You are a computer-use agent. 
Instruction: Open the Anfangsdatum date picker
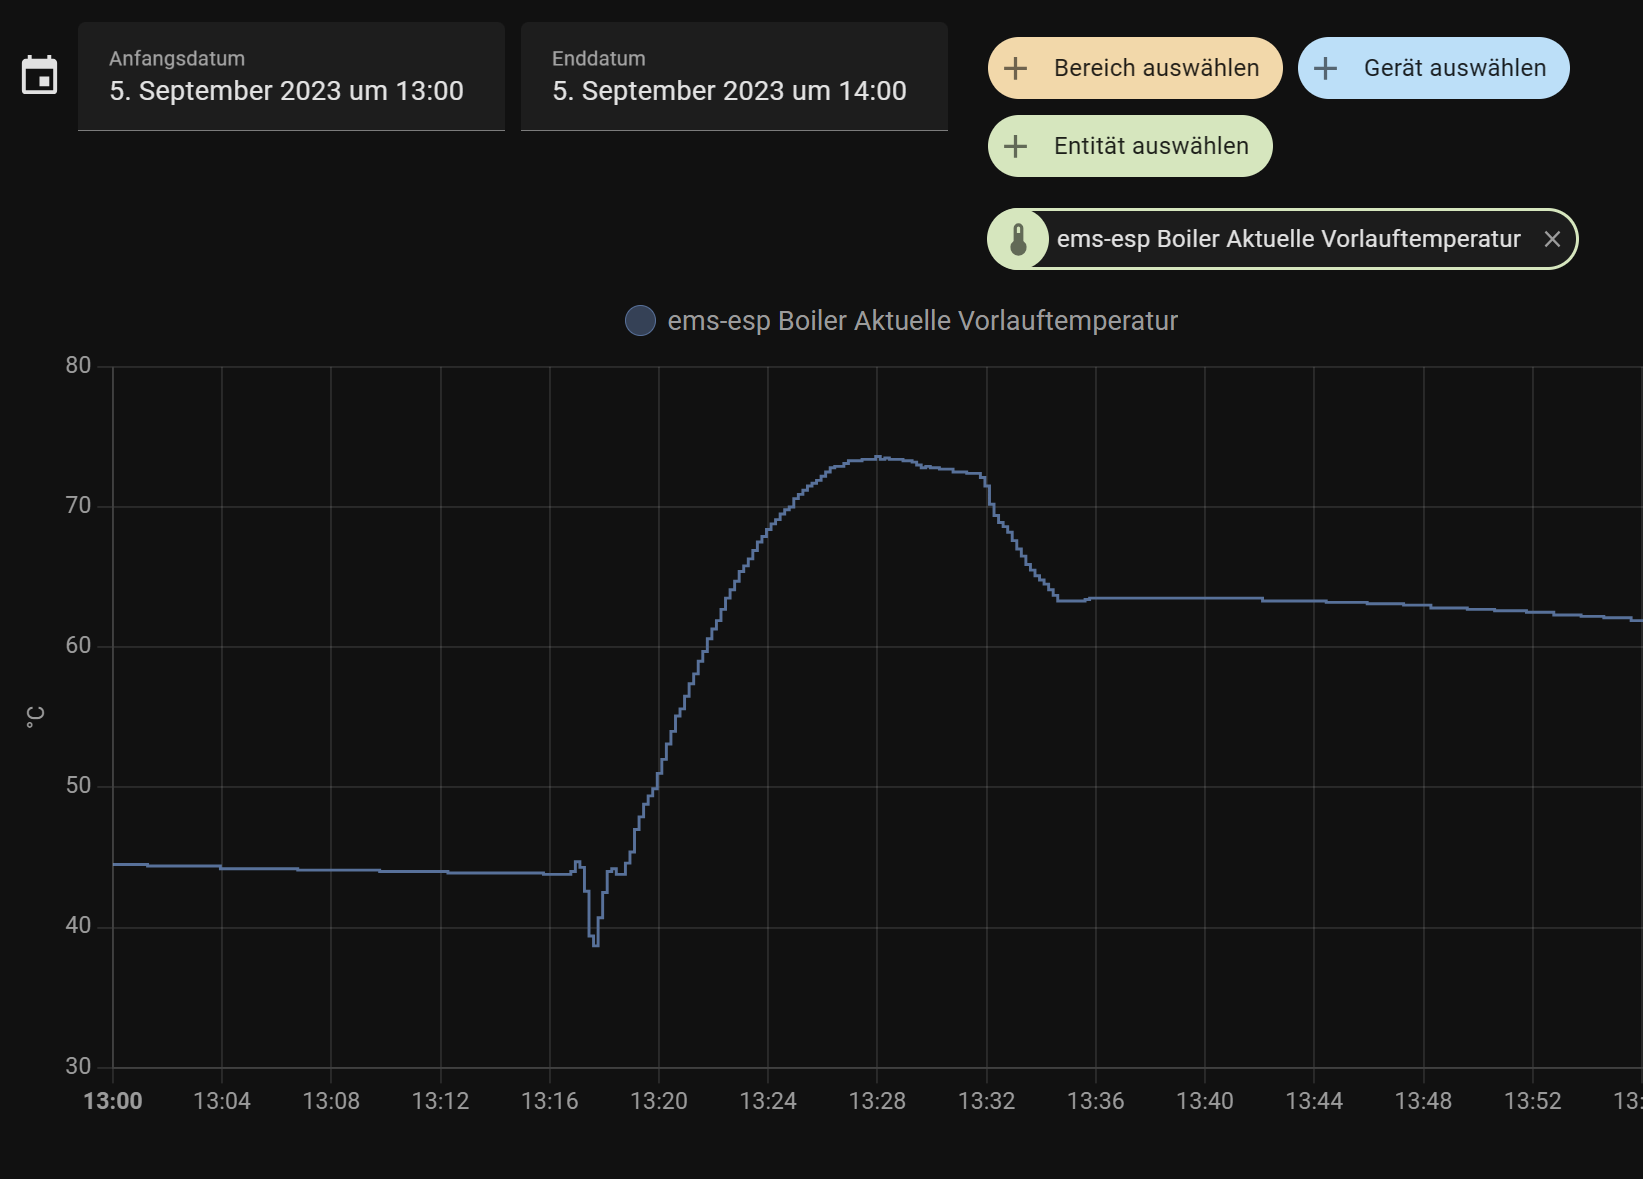point(291,76)
